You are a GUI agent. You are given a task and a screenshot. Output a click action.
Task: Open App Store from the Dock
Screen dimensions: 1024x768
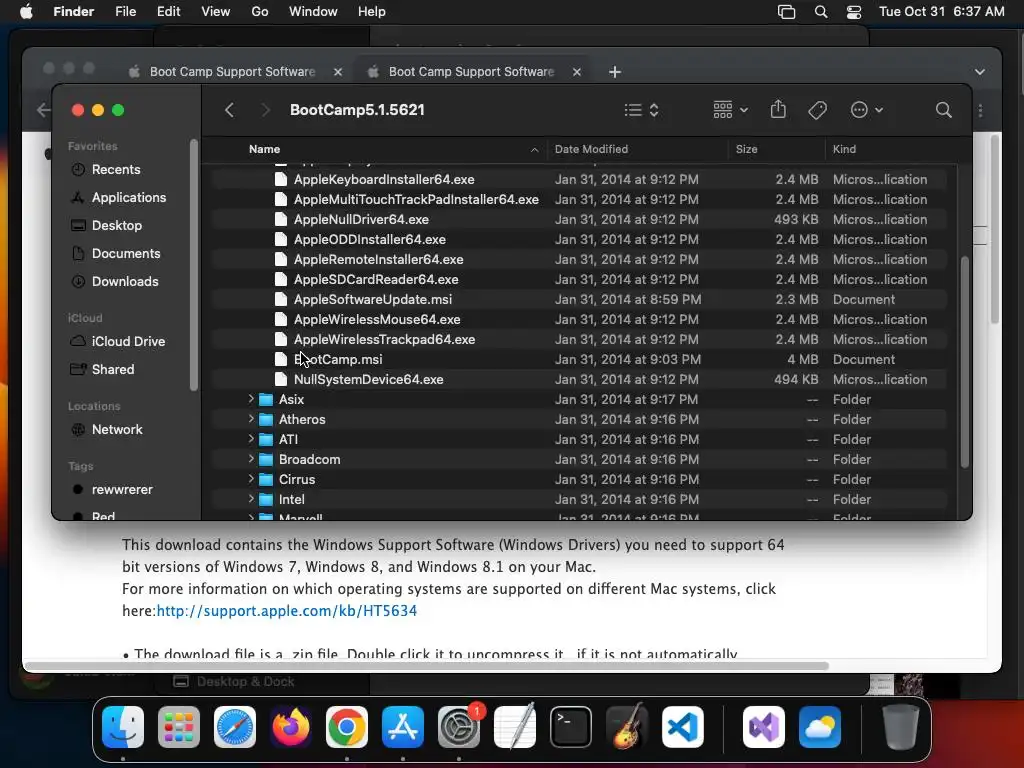(403, 728)
